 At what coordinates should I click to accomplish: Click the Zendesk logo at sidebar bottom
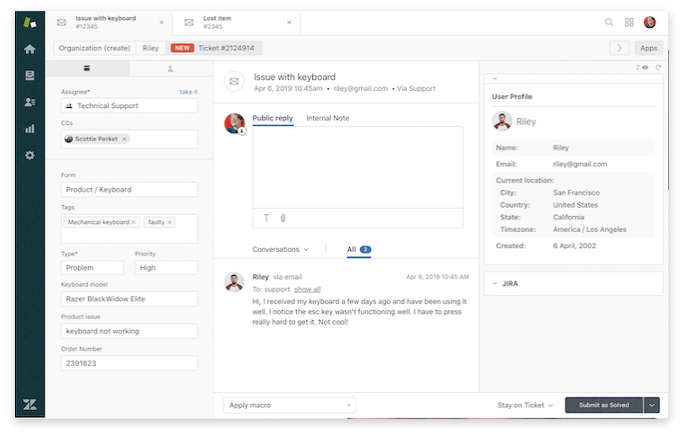point(30,404)
